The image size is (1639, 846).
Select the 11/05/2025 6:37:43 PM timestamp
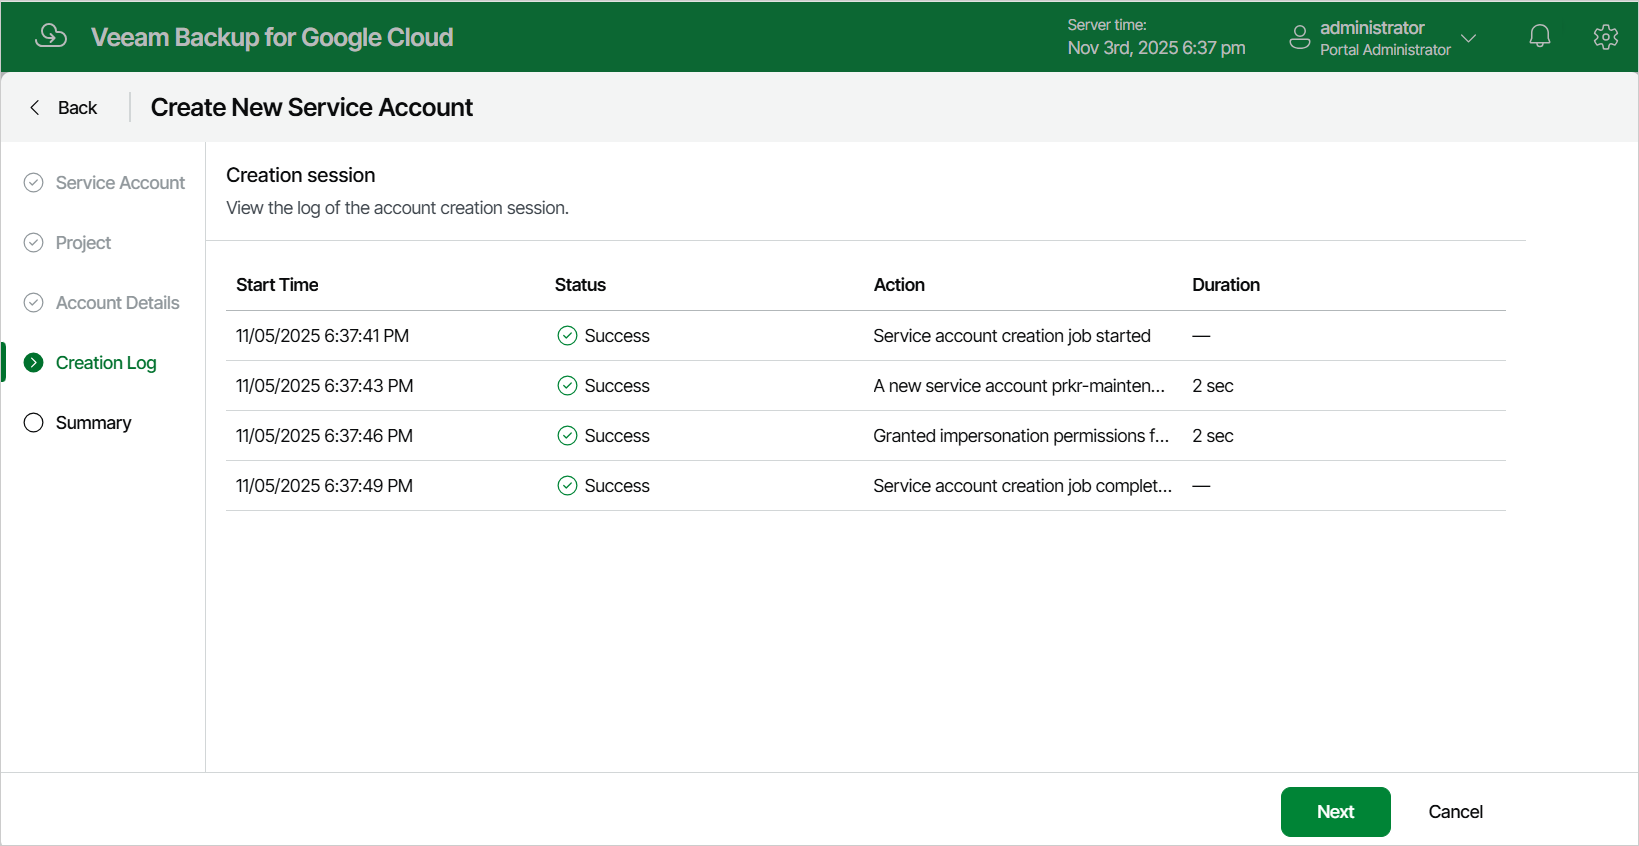pyautogui.click(x=324, y=386)
